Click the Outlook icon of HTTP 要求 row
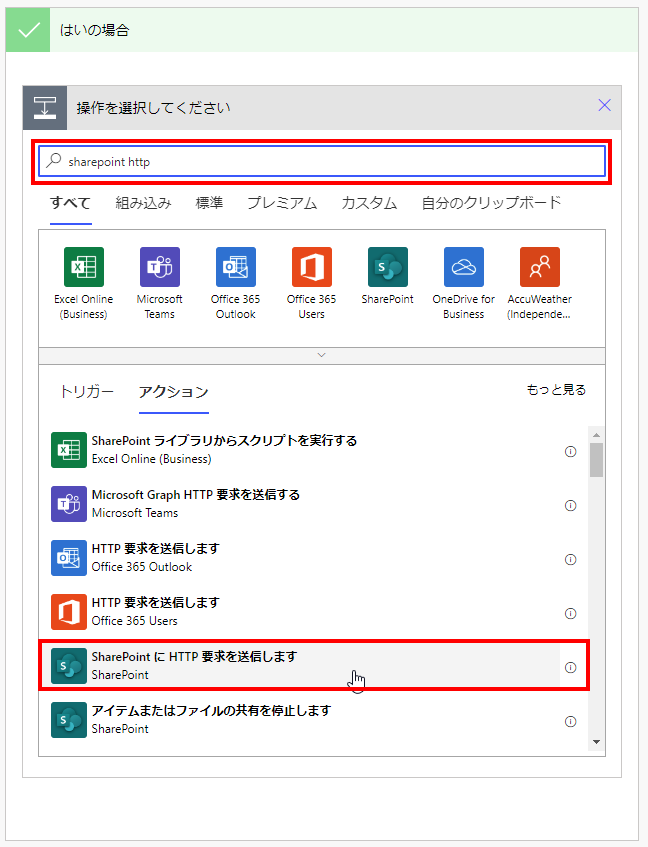This screenshot has height=847, width=648. point(69,557)
